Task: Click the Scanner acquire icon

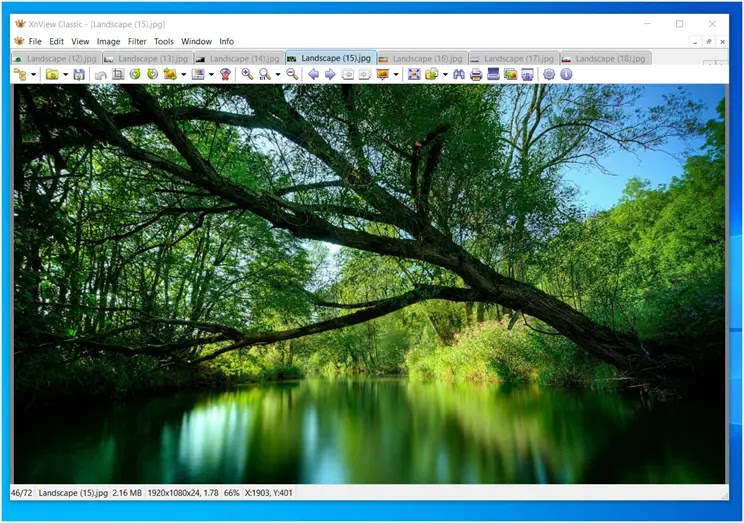Action: 493,75
